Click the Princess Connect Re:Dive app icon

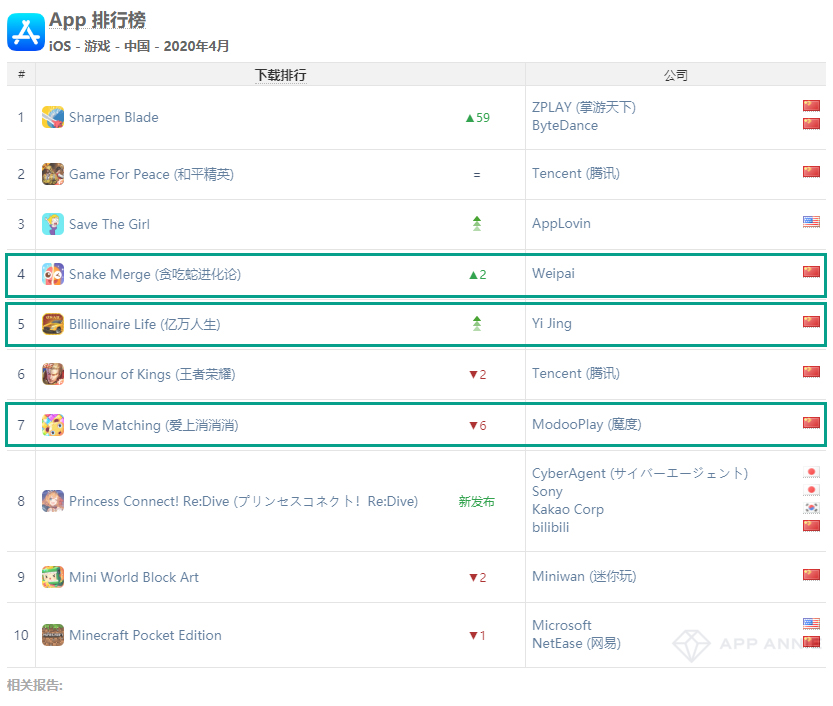tap(53, 501)
